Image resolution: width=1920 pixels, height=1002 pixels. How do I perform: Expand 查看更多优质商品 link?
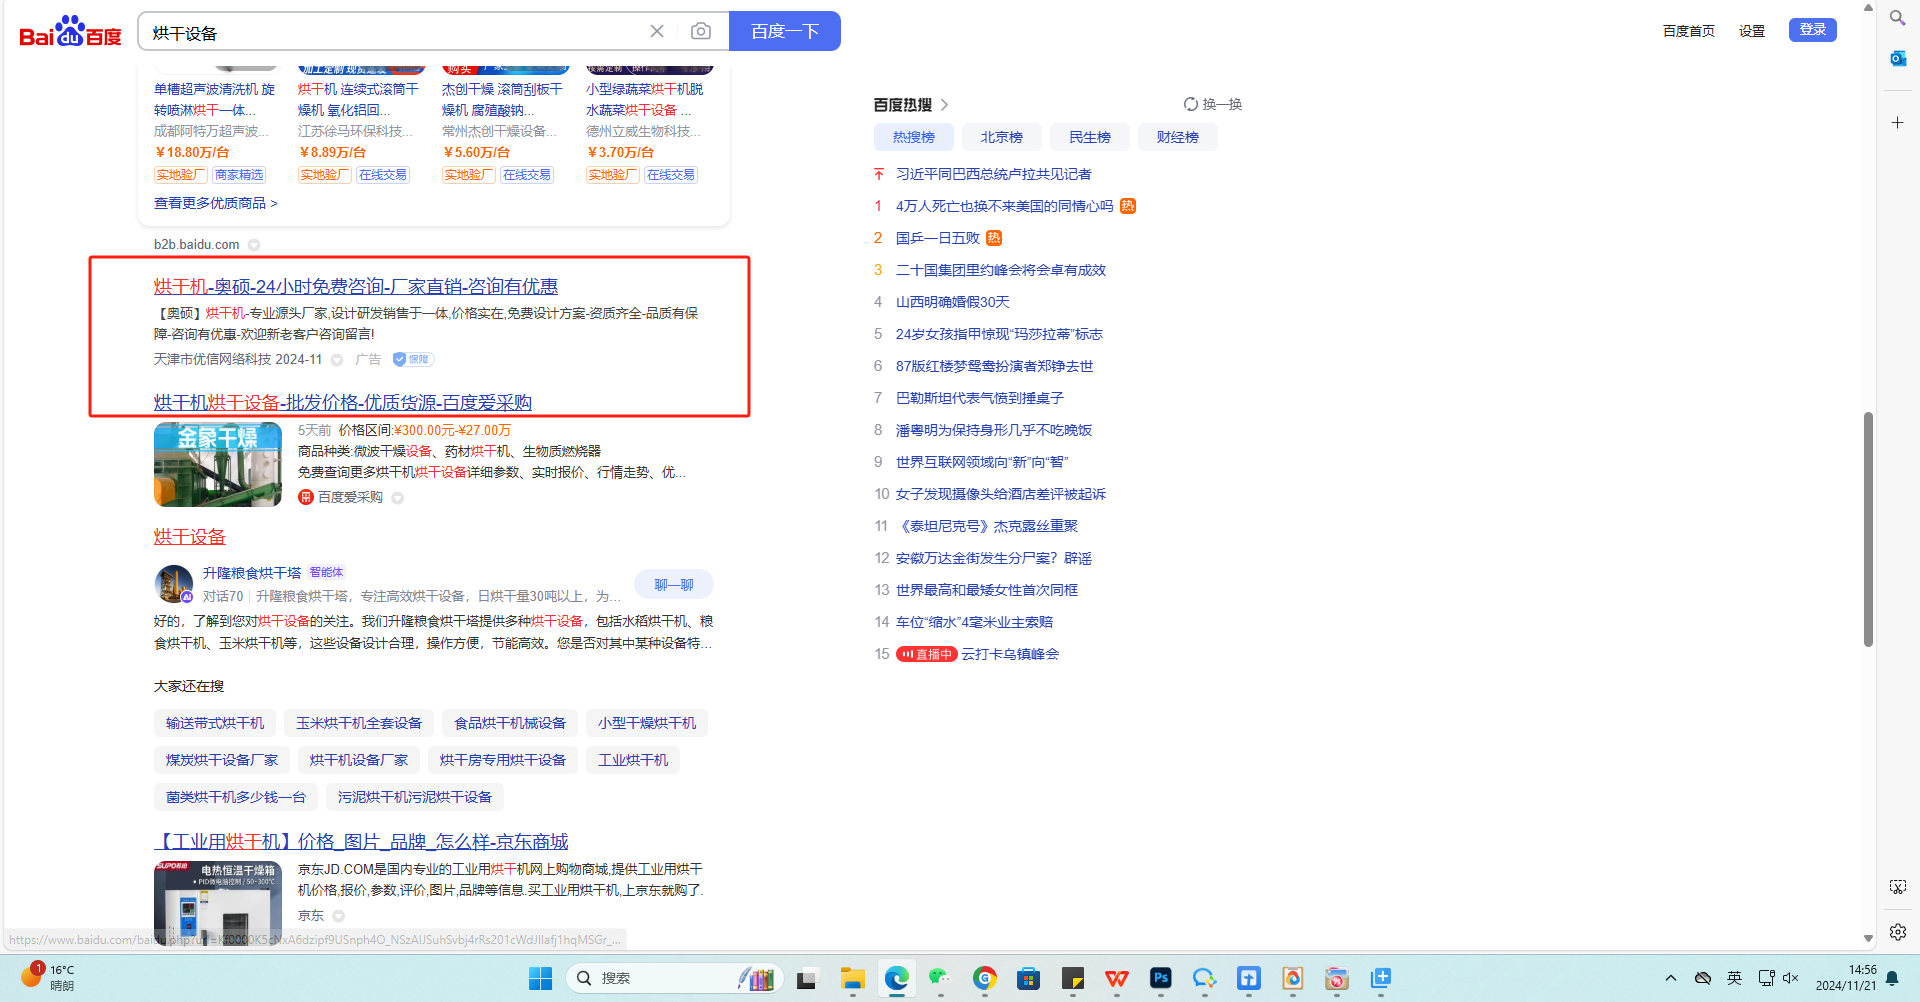coord(215,203)
